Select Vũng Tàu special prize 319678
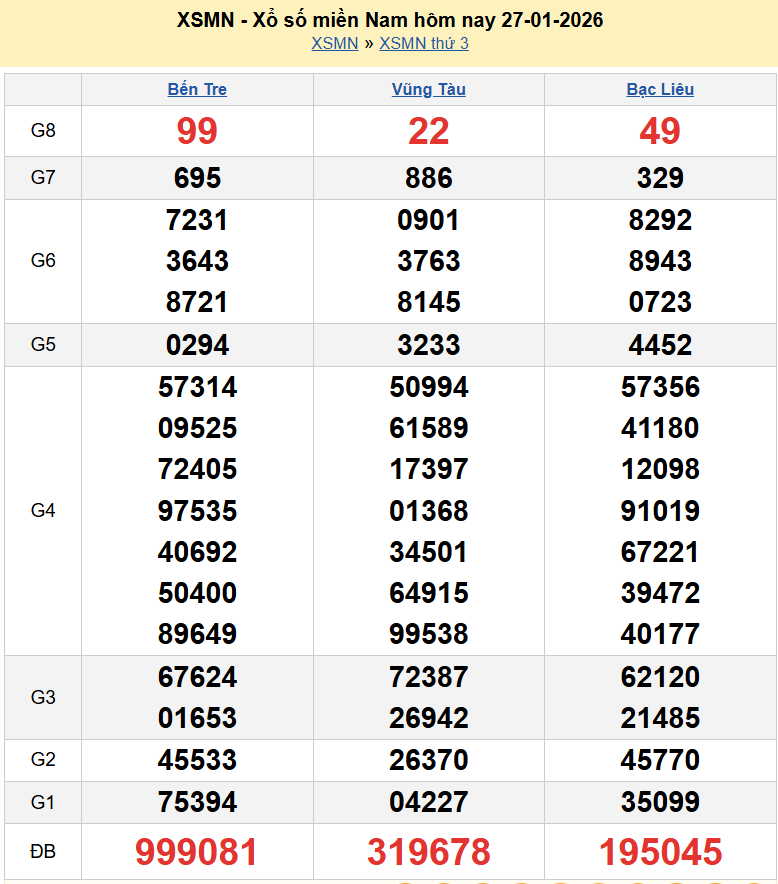 [x=428, y=852]
